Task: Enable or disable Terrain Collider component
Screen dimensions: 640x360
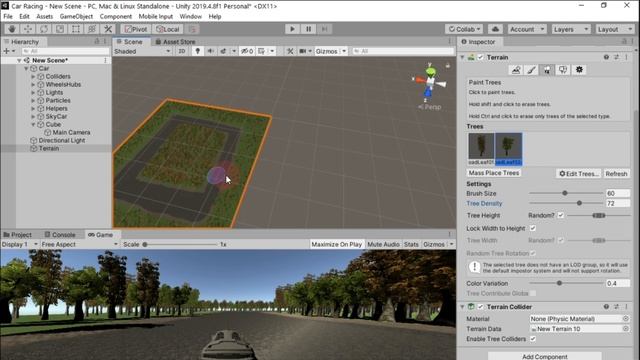Action: 480,307
